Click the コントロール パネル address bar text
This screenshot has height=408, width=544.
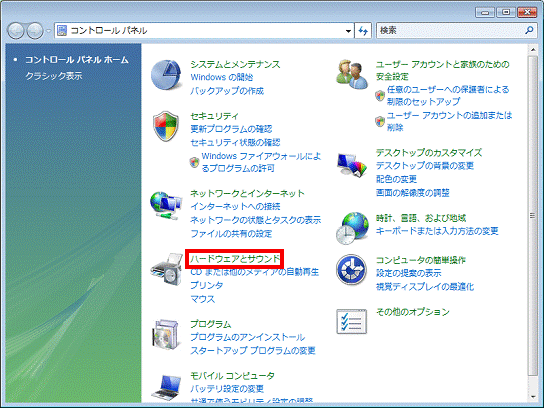click(109, 31)
